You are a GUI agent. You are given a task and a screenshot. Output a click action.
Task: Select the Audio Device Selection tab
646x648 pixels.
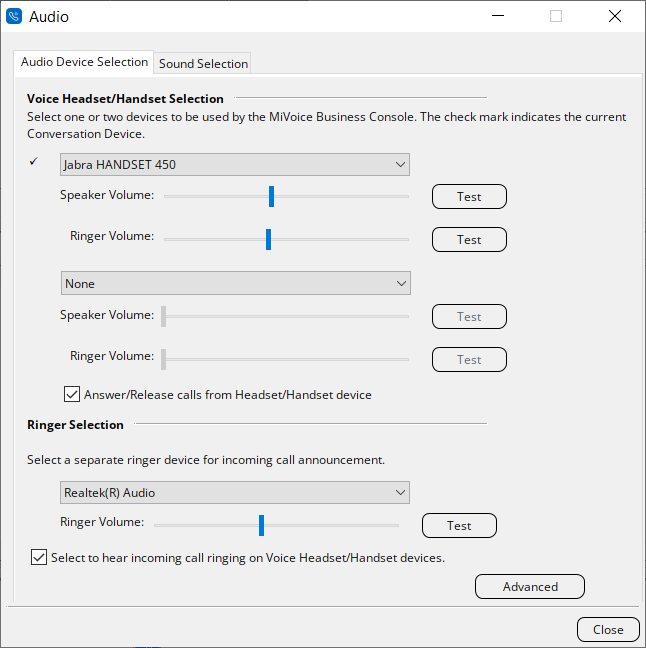point(85,62)
